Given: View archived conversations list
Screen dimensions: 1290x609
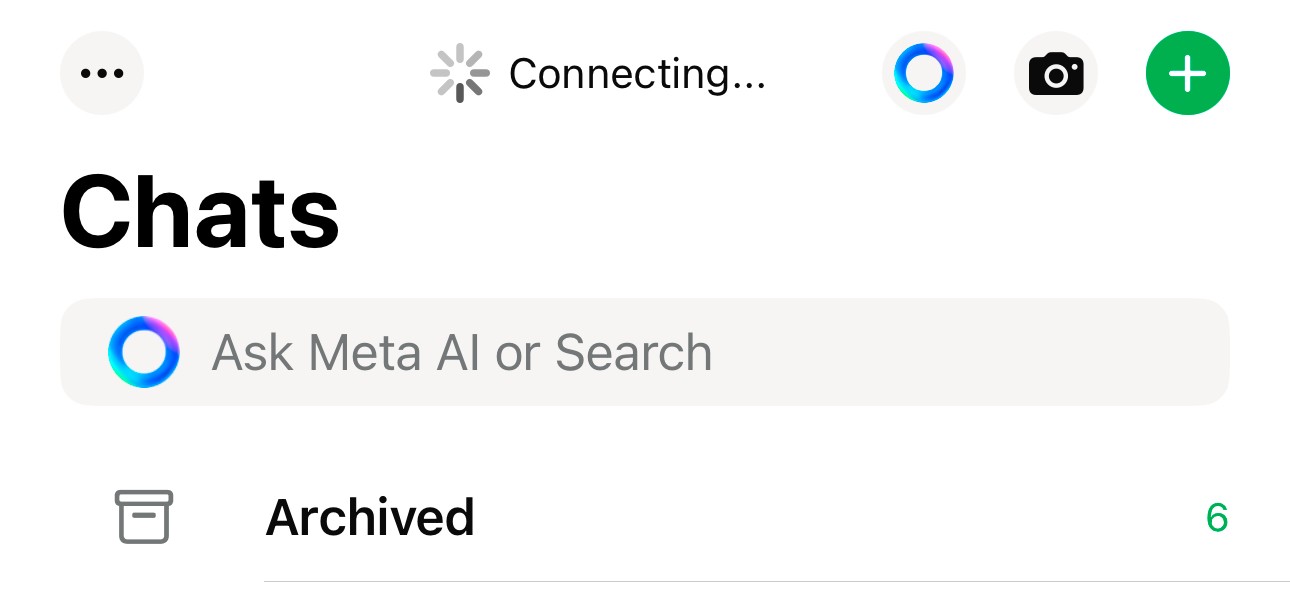Looking at the screenshot, I should tap(645, 517).
